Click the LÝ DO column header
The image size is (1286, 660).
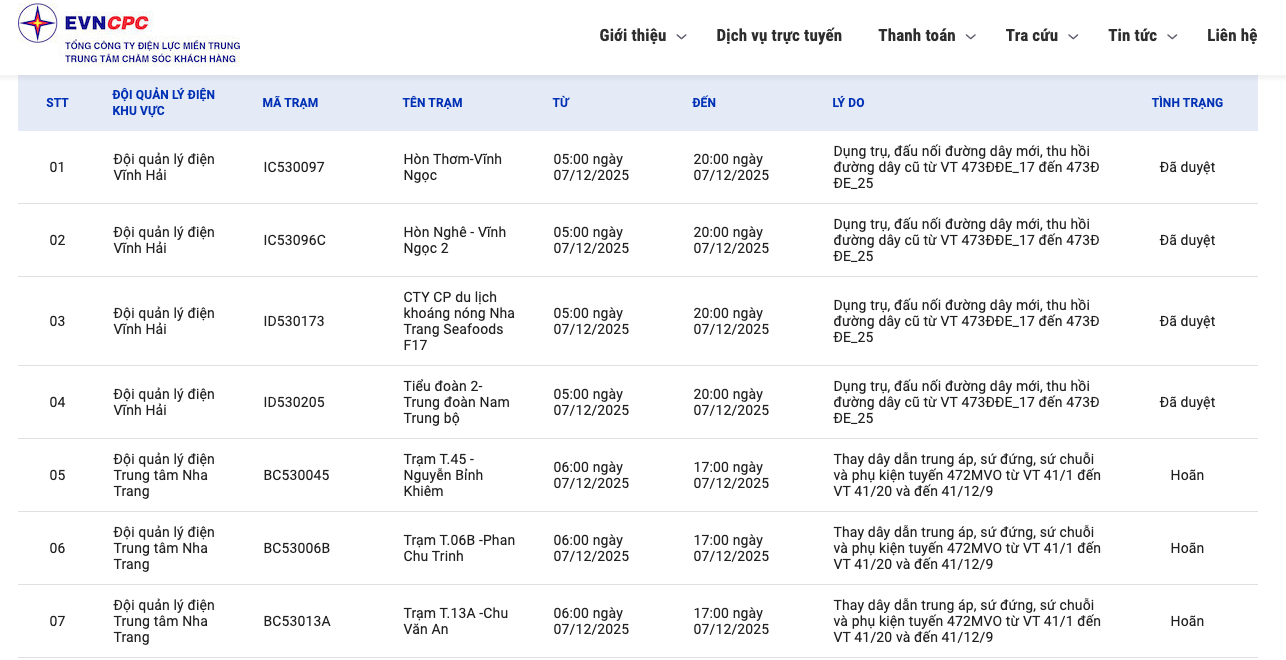pyautogui.click(x=848, y=103)
